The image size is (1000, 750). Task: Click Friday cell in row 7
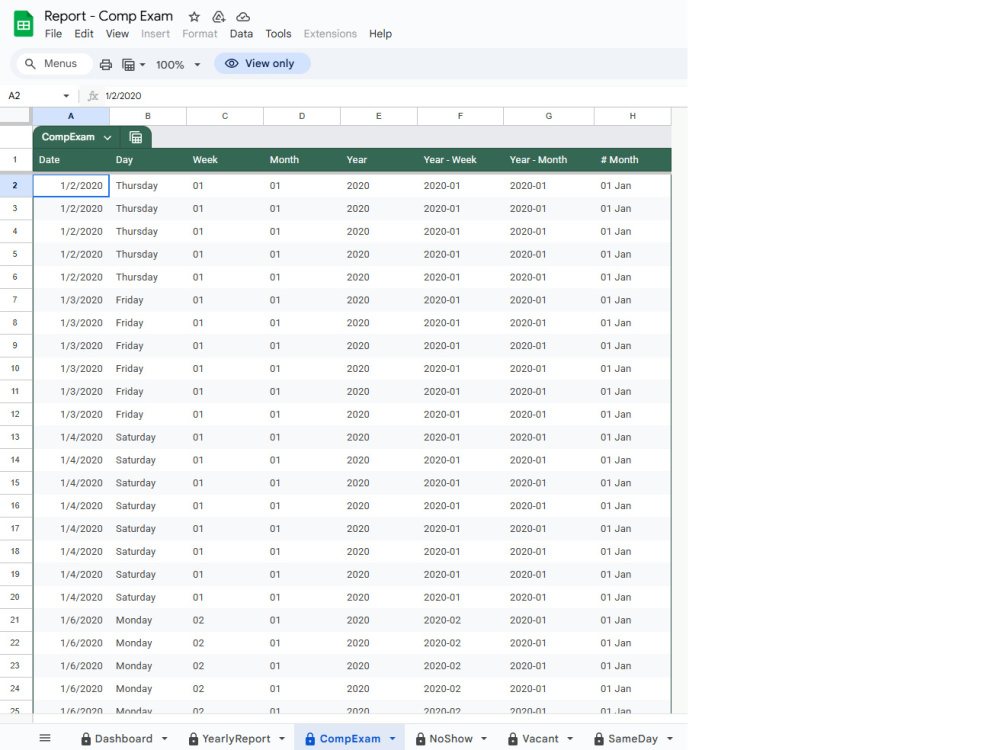coord(148,300)
